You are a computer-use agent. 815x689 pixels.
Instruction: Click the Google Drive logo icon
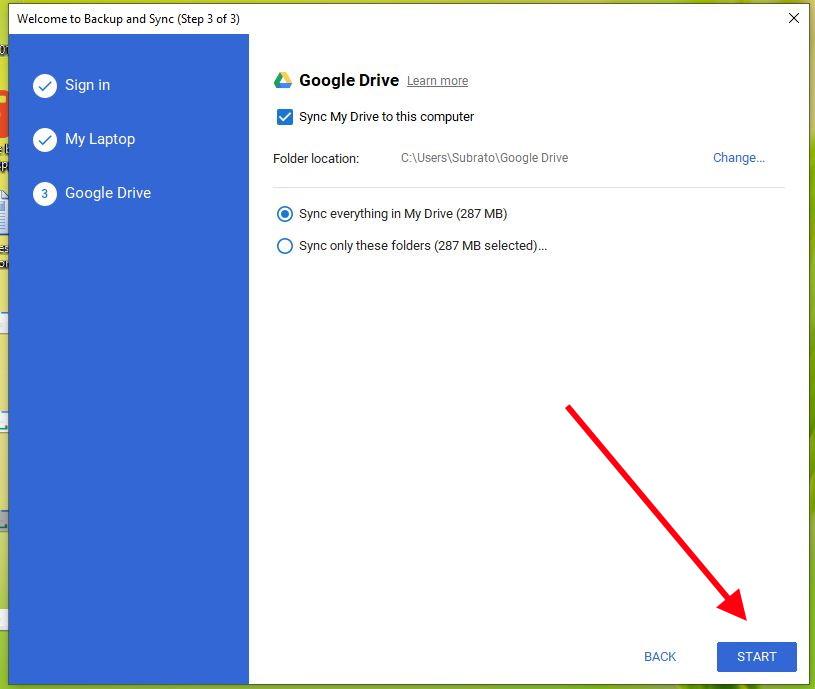pos(283,80)
